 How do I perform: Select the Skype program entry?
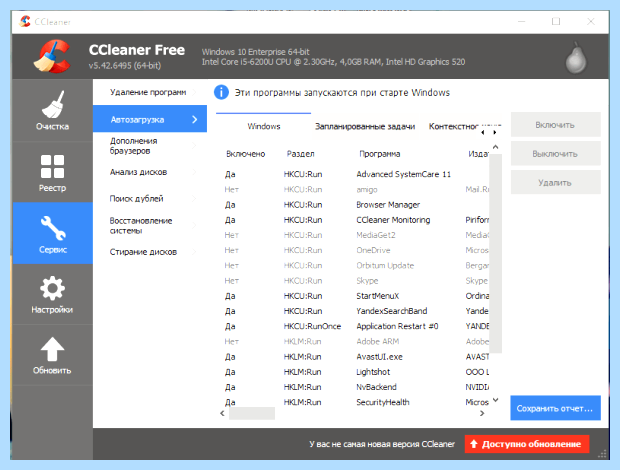356,281
